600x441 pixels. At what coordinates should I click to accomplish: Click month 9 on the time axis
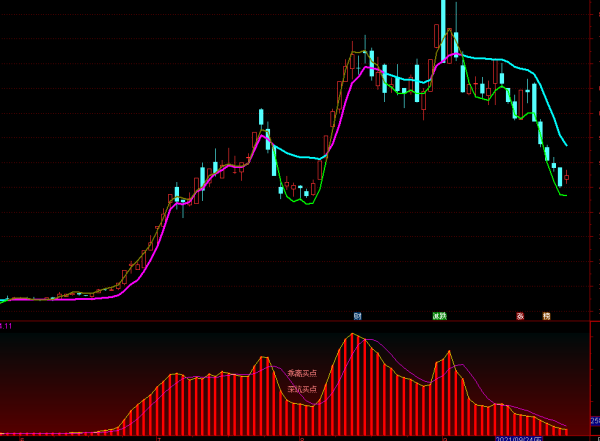(443, 438)
